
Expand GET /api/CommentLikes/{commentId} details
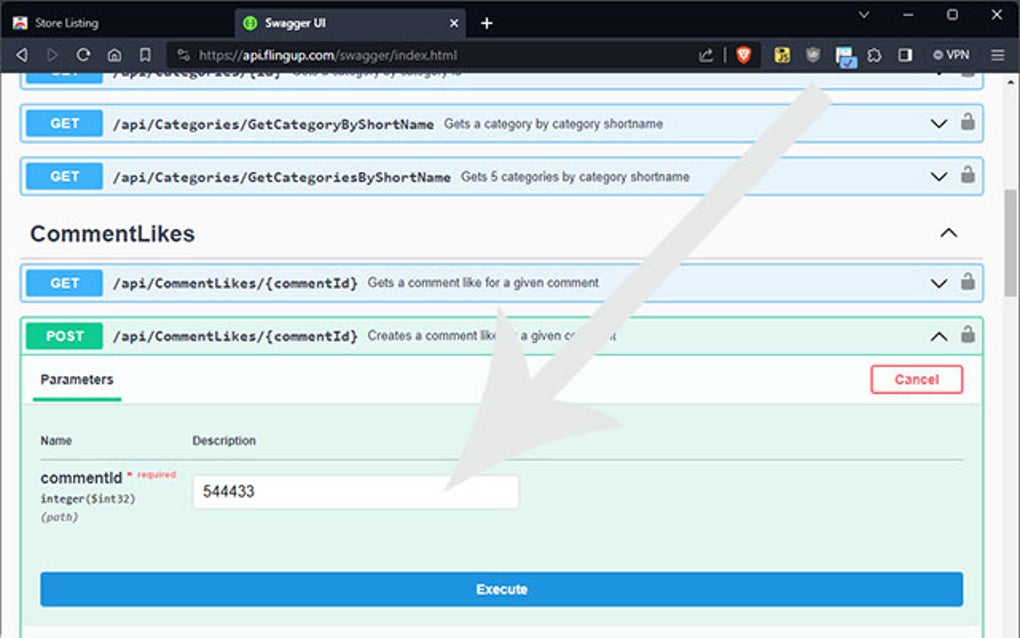[x=938, y=283]
